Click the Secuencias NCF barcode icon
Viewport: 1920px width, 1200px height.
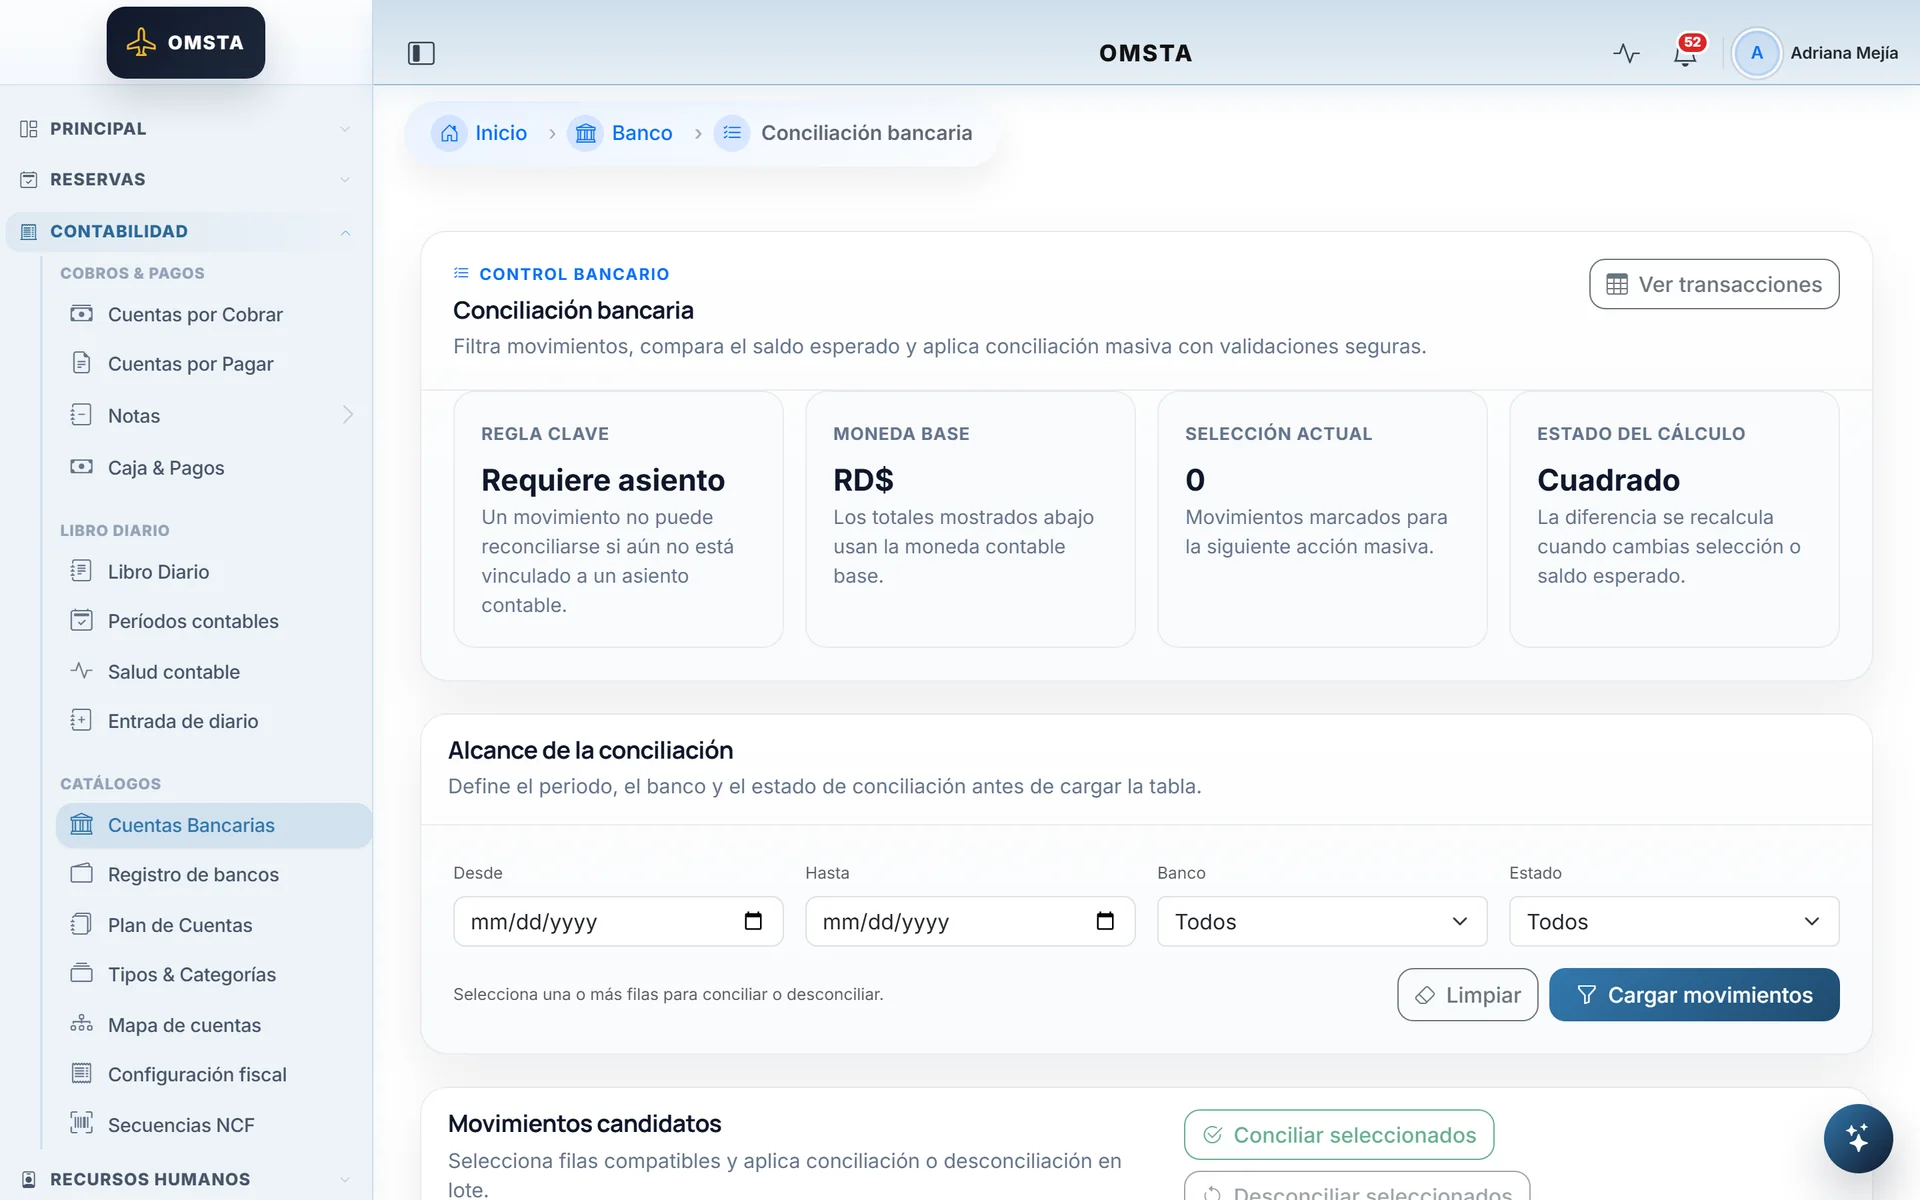(81, 1123)
